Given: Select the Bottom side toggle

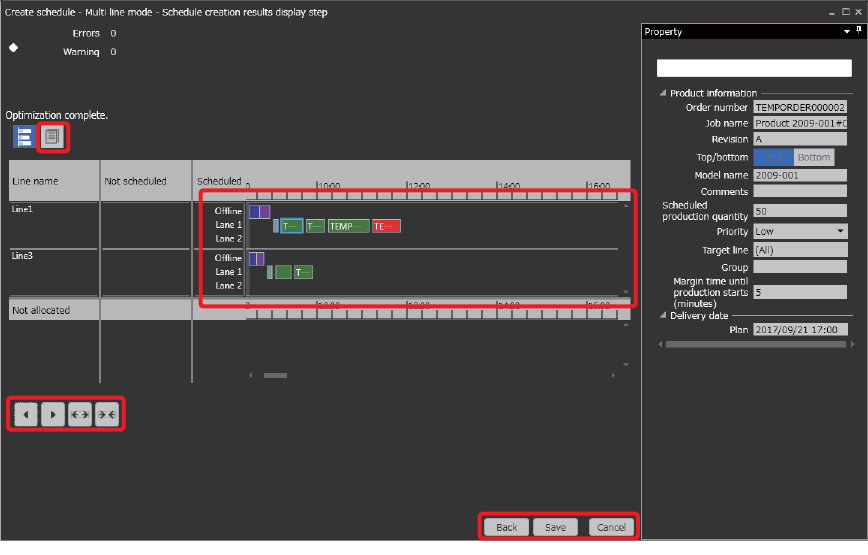Looking at the screenshot, I should [x=814, y=157].
